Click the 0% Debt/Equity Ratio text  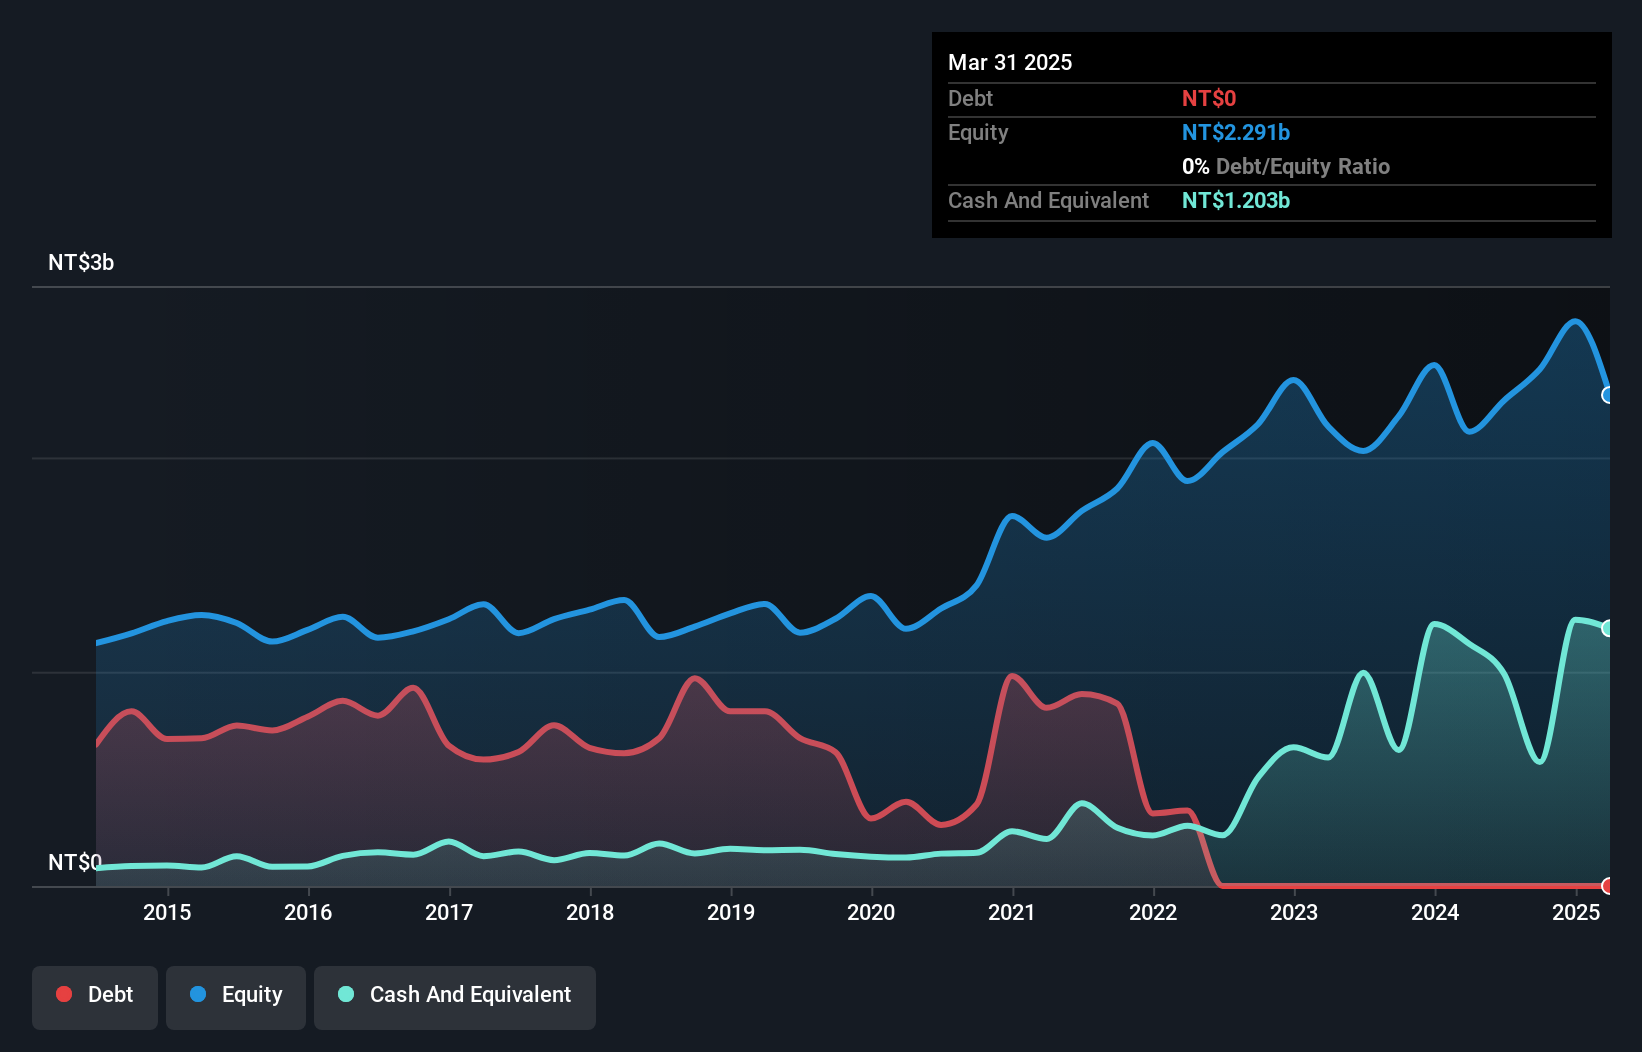click(x=1286, y=167)
